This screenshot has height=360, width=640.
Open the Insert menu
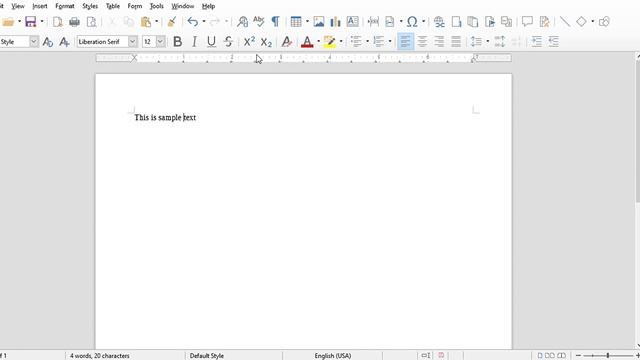coord(40,6)
